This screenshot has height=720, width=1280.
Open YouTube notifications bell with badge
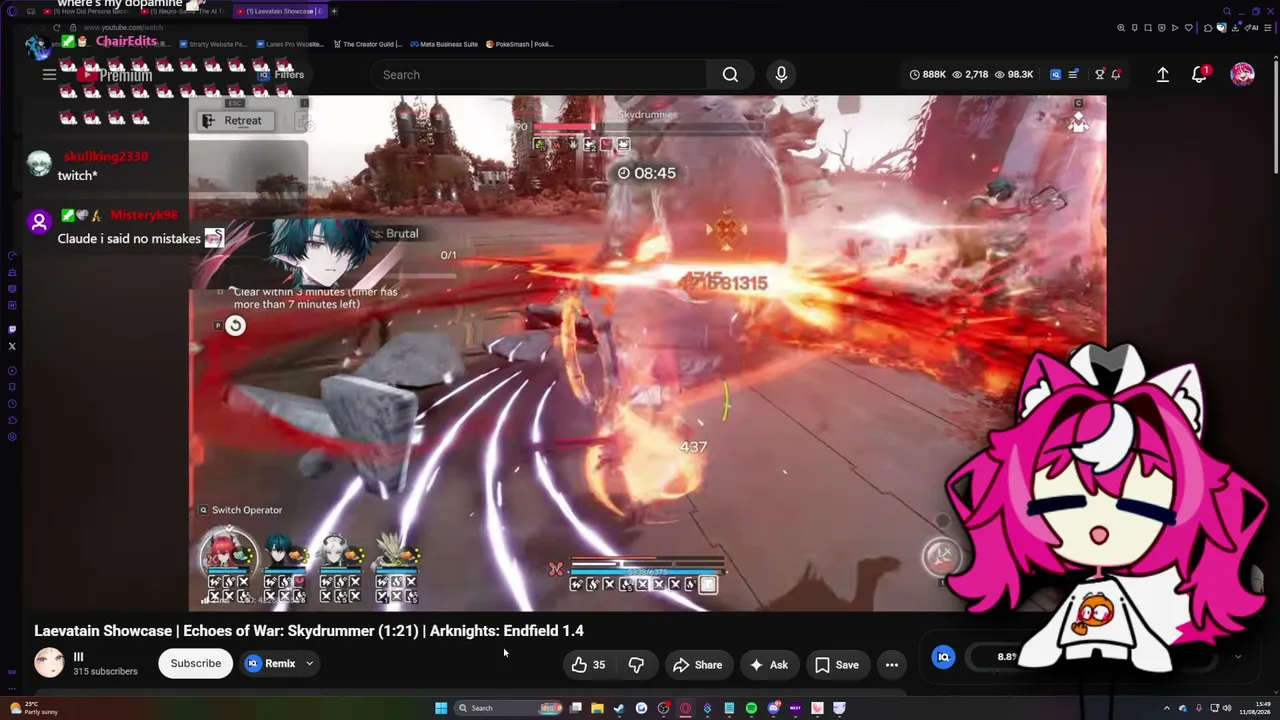(1199, 74)
